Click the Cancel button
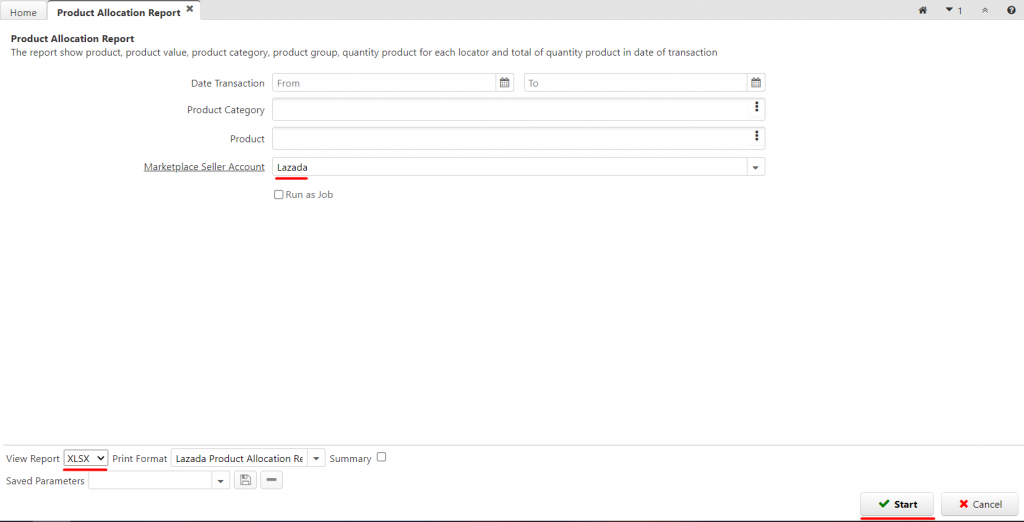This screenshot has height=522, width=1024. click(980, 504)
